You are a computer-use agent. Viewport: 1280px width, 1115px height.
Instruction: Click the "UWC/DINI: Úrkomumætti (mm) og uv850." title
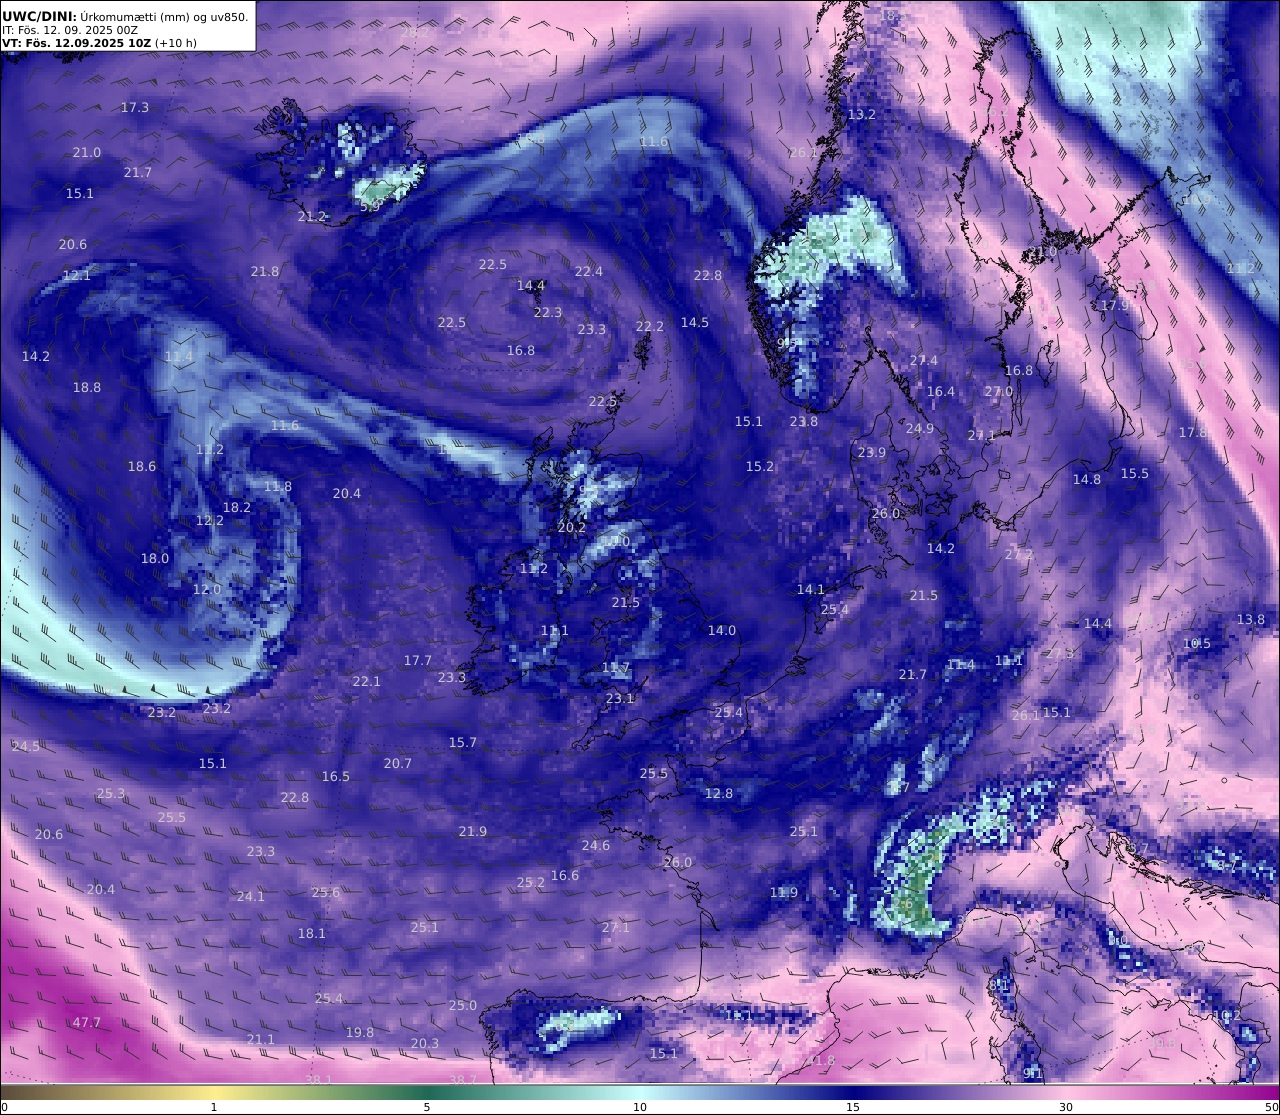pos(125,16)
